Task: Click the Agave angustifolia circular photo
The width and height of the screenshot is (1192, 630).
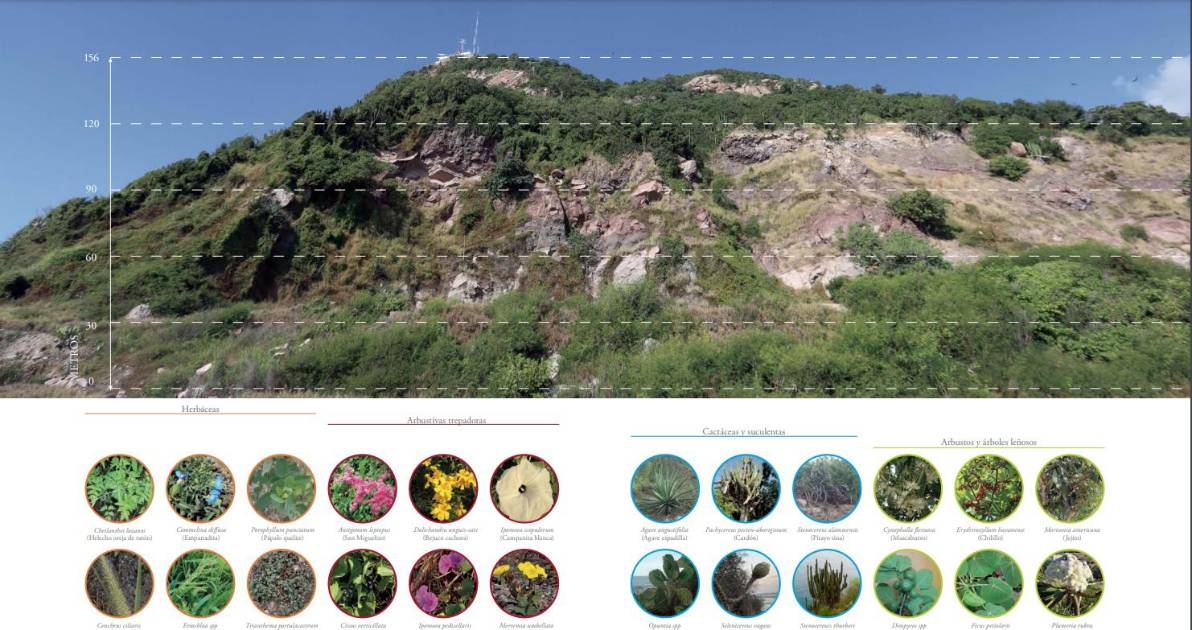Action: point(664,489)
